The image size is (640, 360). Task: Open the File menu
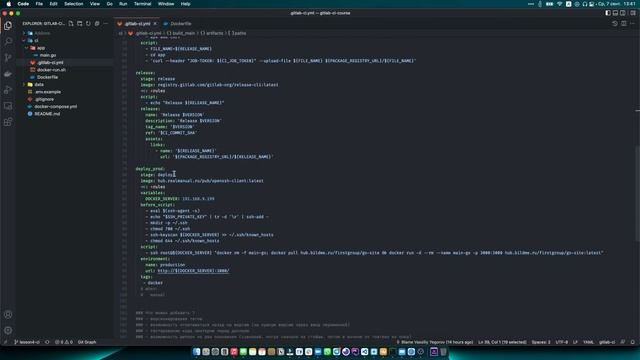pos(39,4)
